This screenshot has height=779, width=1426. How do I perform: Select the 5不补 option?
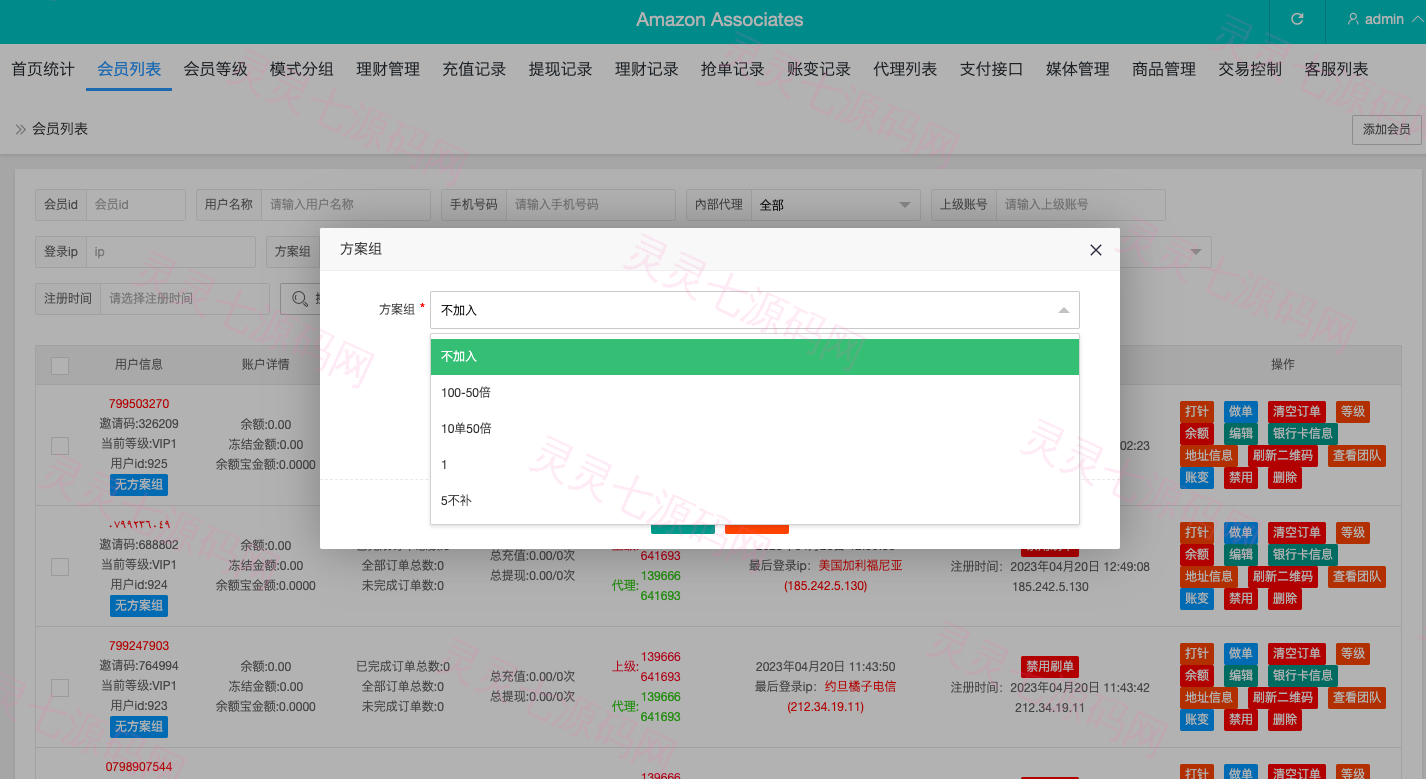click(x=755, y=501)
